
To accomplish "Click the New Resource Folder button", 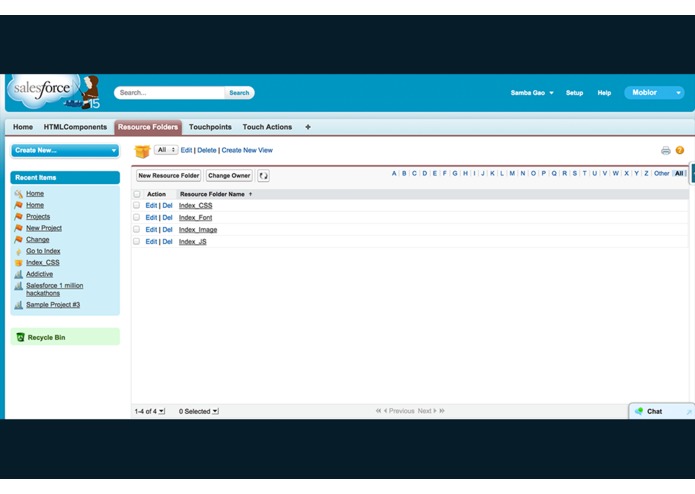I will (x=168, y=176).
